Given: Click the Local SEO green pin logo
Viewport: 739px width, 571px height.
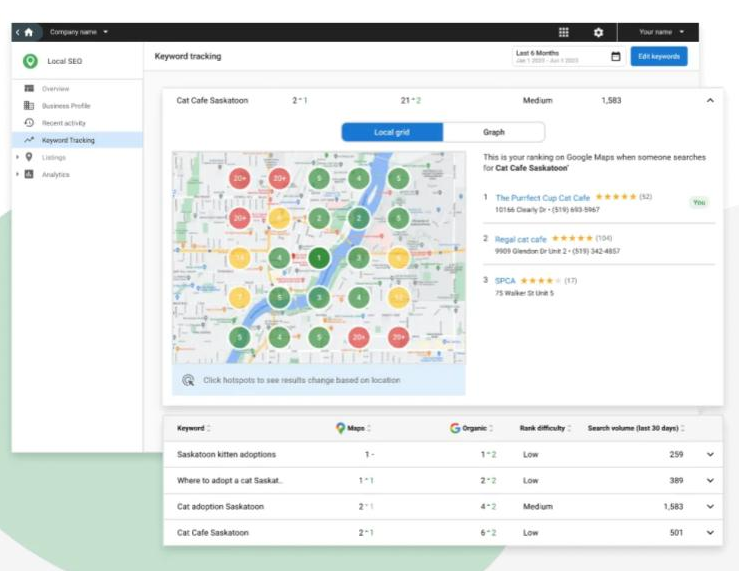Looking at the screenshot, I should pos(31,61).
